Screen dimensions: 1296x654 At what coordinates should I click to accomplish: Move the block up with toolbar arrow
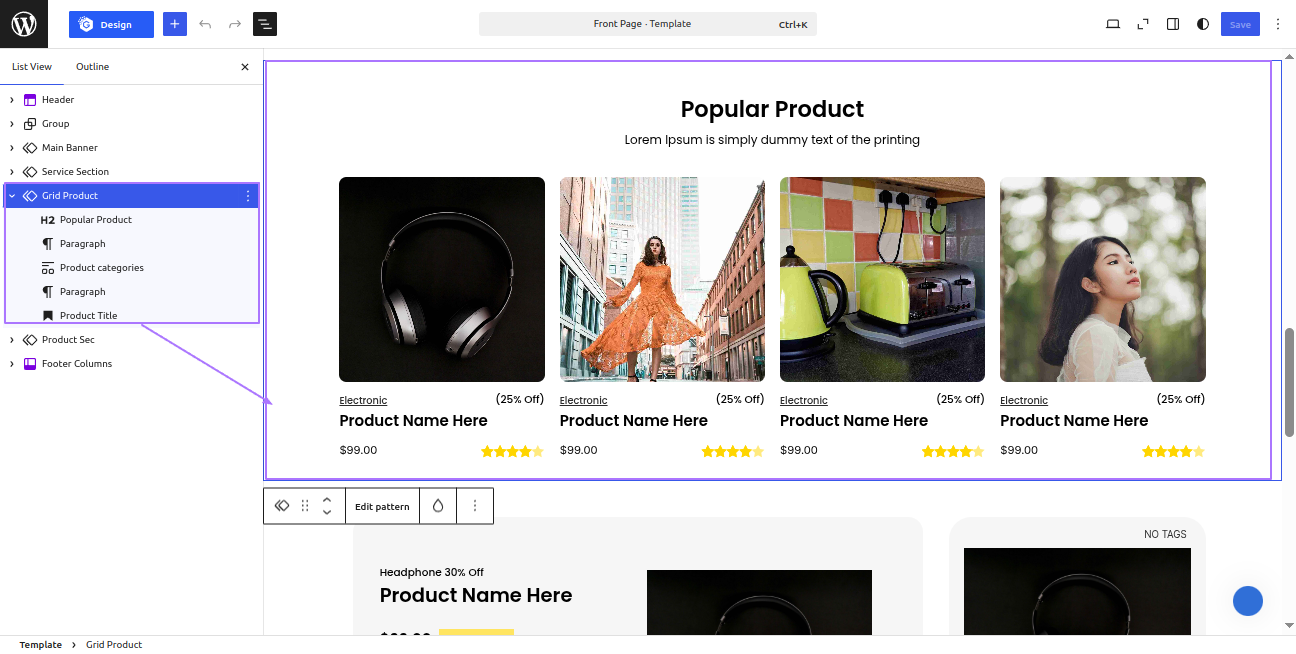(x=327, y=499)
